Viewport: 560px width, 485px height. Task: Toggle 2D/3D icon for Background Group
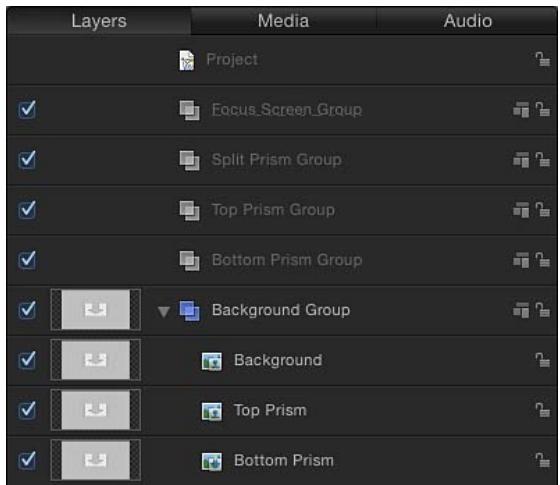pyautogui.click(x=521, y=310)
